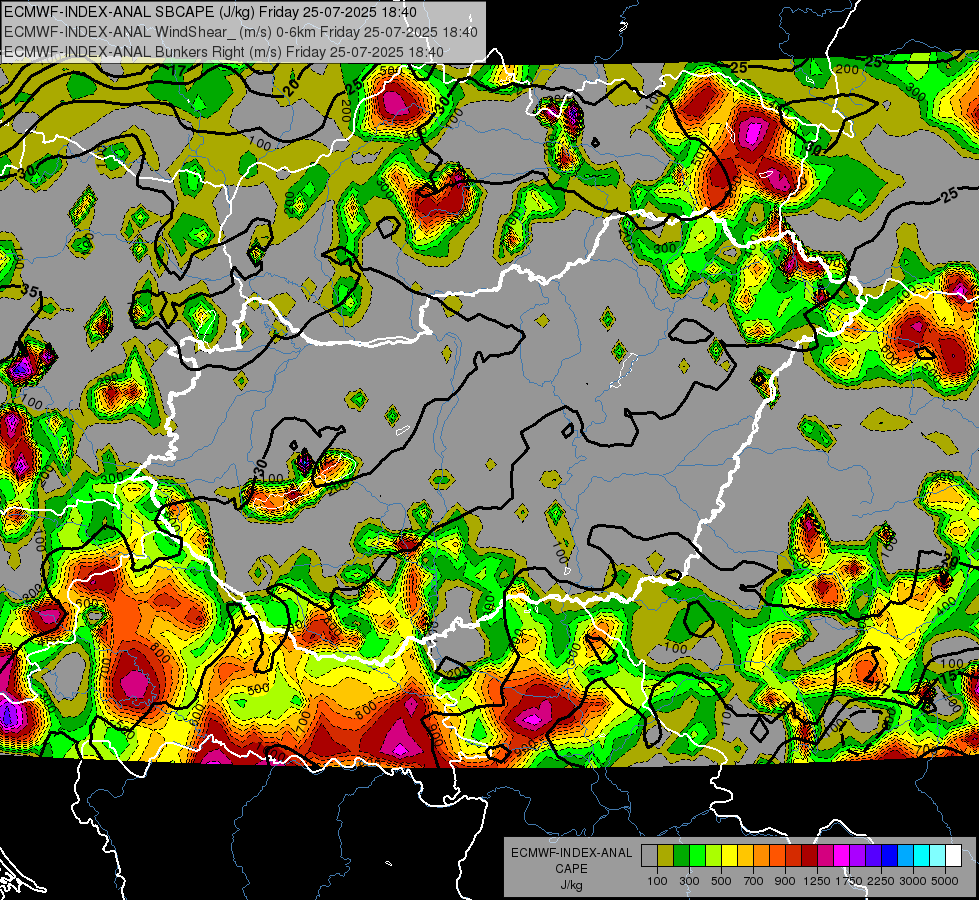Click the 5000 legend scale label

pyautogui.click(x=945, y=881)
